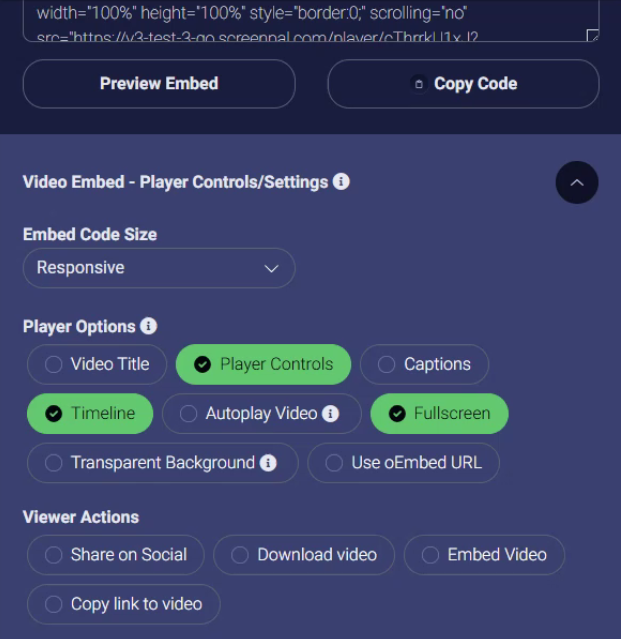Enable Use oEmbed URL option
This screenshot has height=639, width=621.
click(403, 463)
